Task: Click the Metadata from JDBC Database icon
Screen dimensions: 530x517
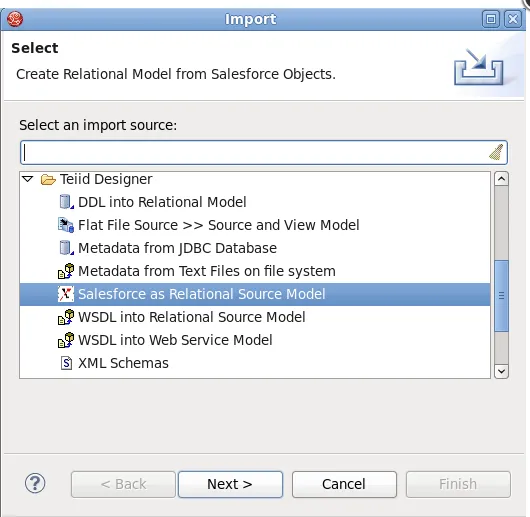Action: tap(66, 248)
